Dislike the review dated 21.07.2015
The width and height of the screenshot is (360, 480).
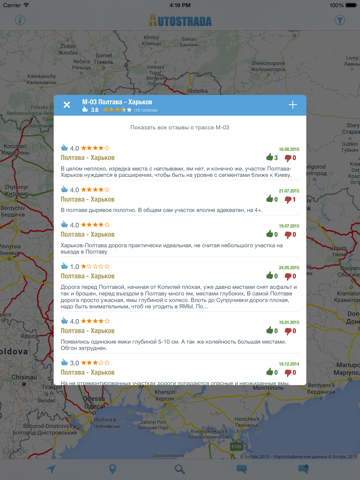pyautogui.click(x=290, y=199)
